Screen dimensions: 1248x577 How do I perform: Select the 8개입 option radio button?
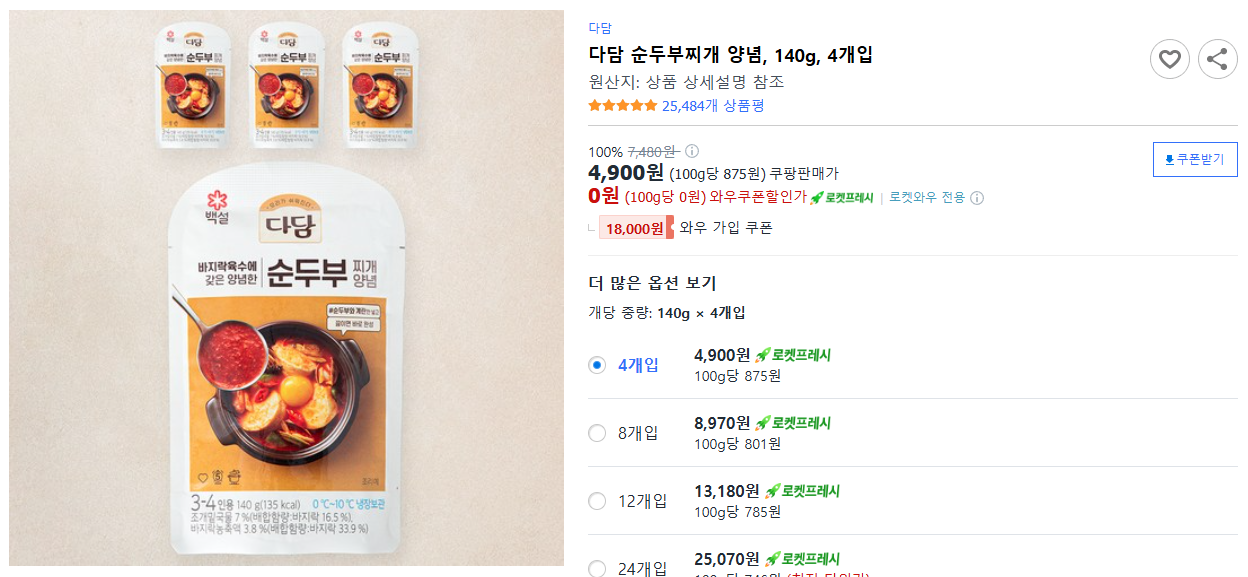[598, 433]
